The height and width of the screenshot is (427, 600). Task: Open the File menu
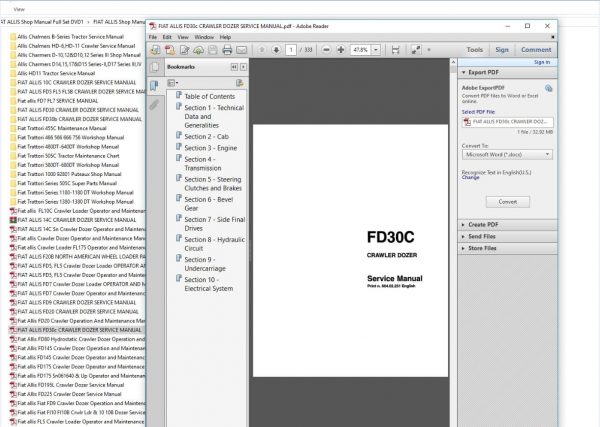point(153,37)
